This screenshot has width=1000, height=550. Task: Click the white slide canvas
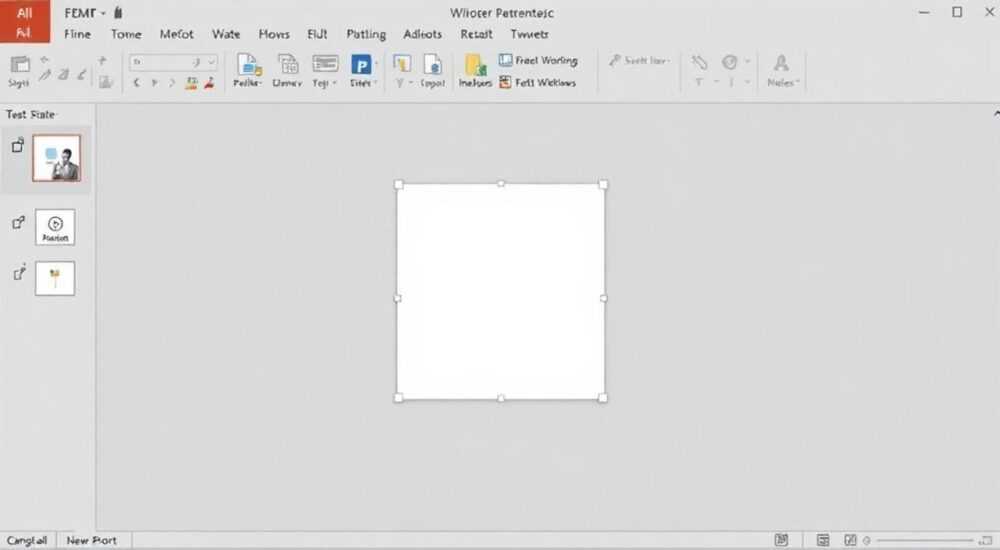tap(501, 292)
